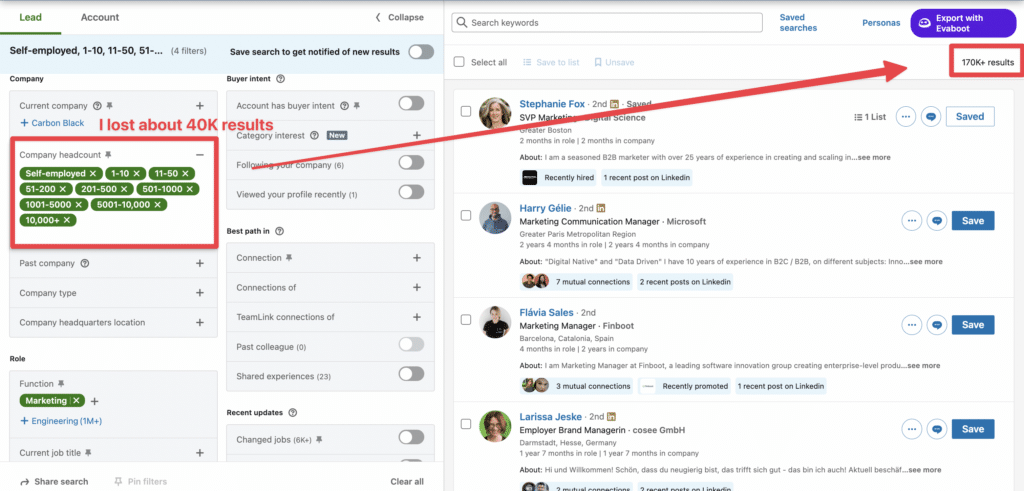Remove Marketing function tag
Screen dimensions: 1024x491
pyautogui.click(x=76, y=400)
